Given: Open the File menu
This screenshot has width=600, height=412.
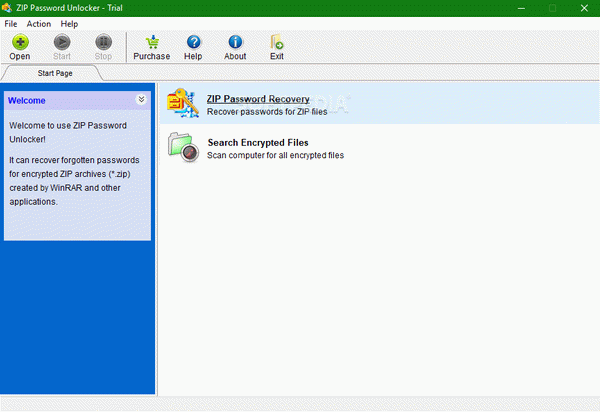Looking at the screenshot, I should (x=11, y=24).
